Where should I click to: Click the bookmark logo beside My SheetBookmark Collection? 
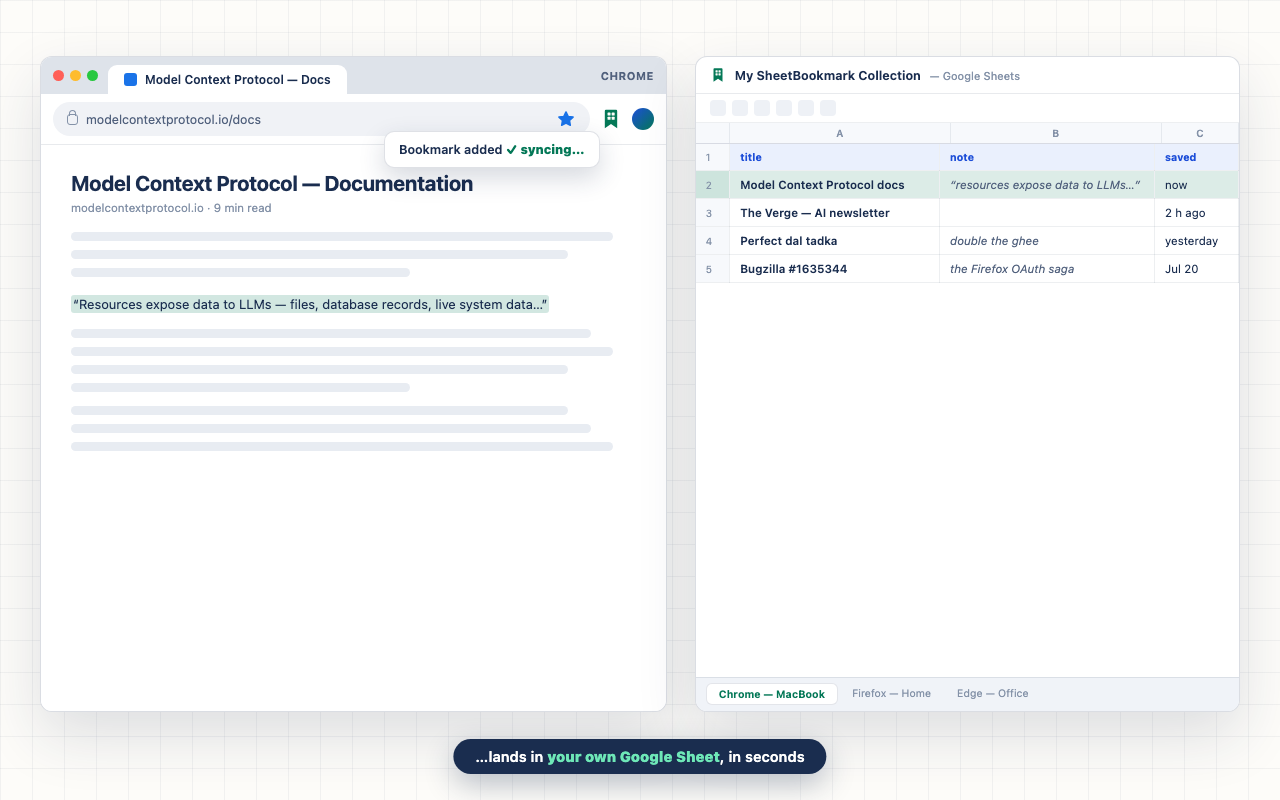[x=718, y=75]
